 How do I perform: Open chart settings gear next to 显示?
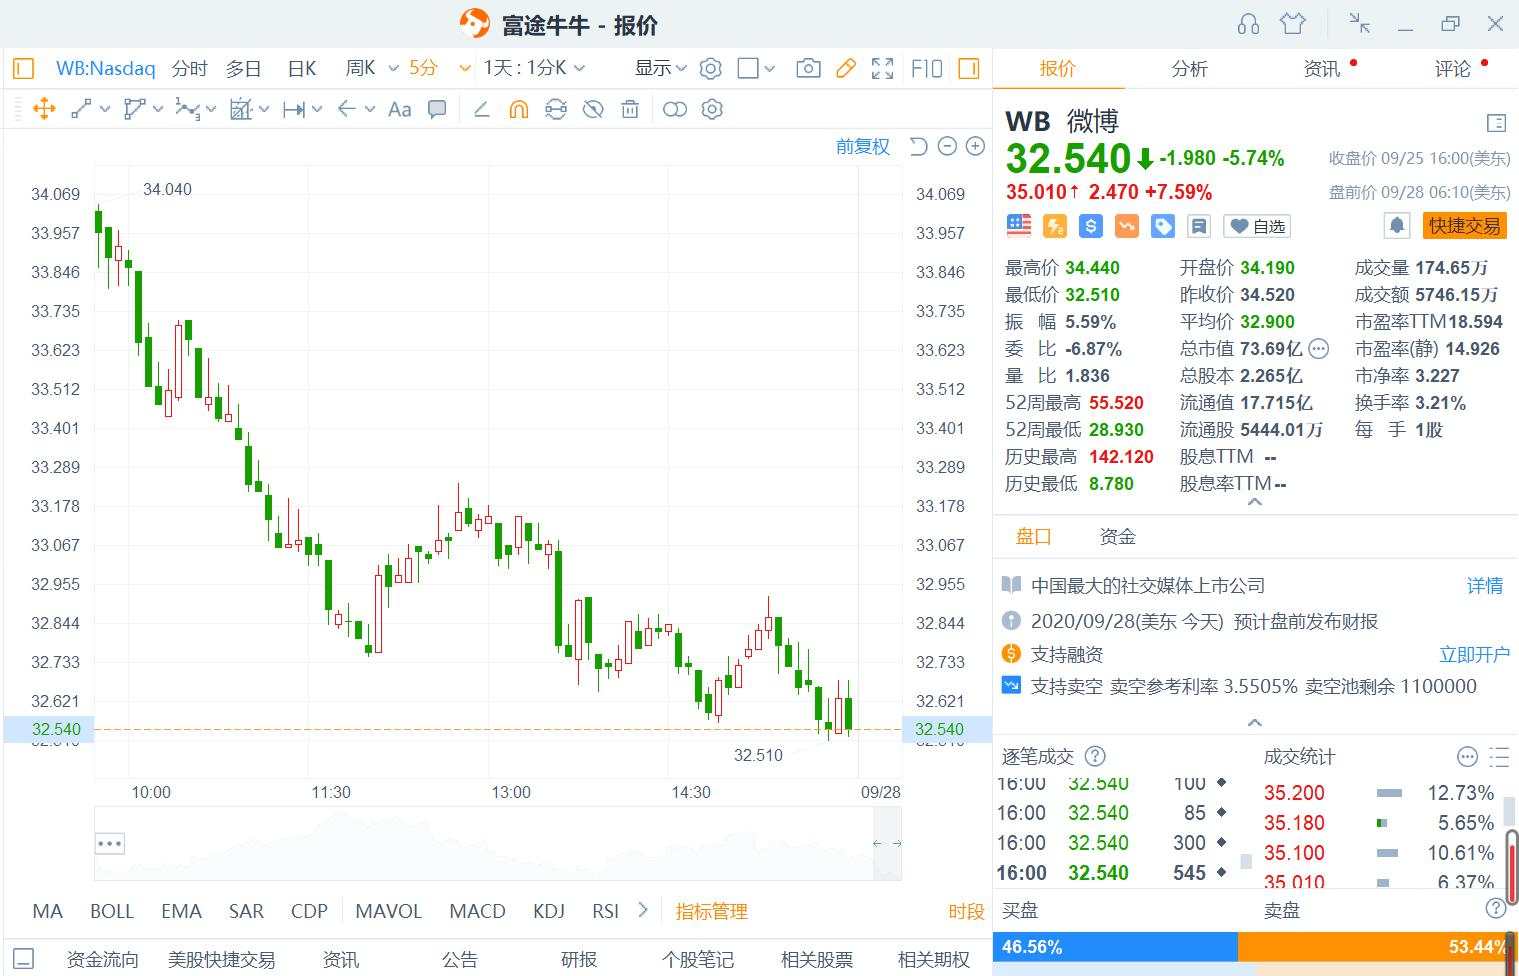click(x=711, y=68)
